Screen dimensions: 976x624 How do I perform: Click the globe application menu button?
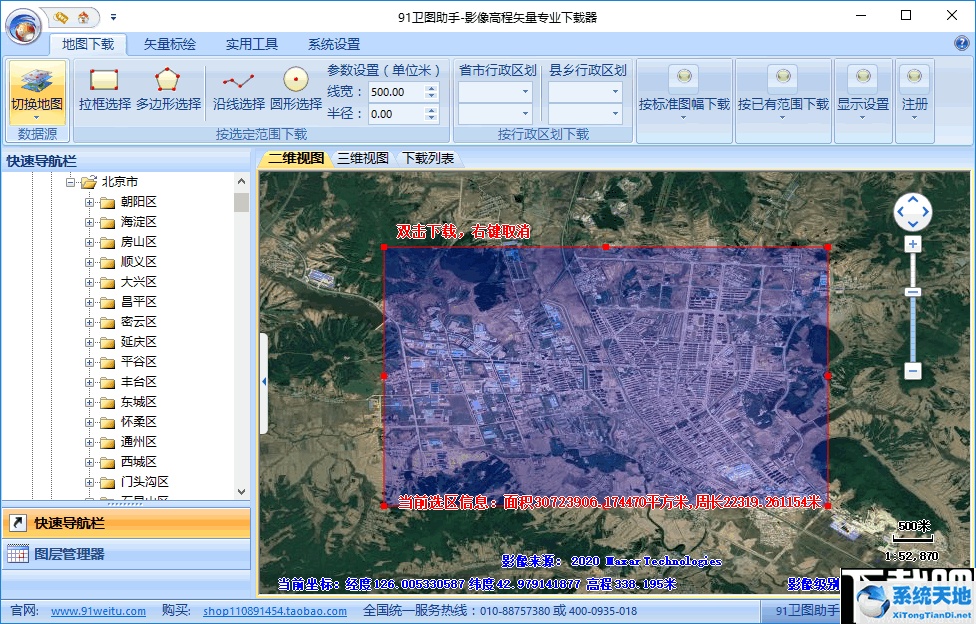pos(24,27)
